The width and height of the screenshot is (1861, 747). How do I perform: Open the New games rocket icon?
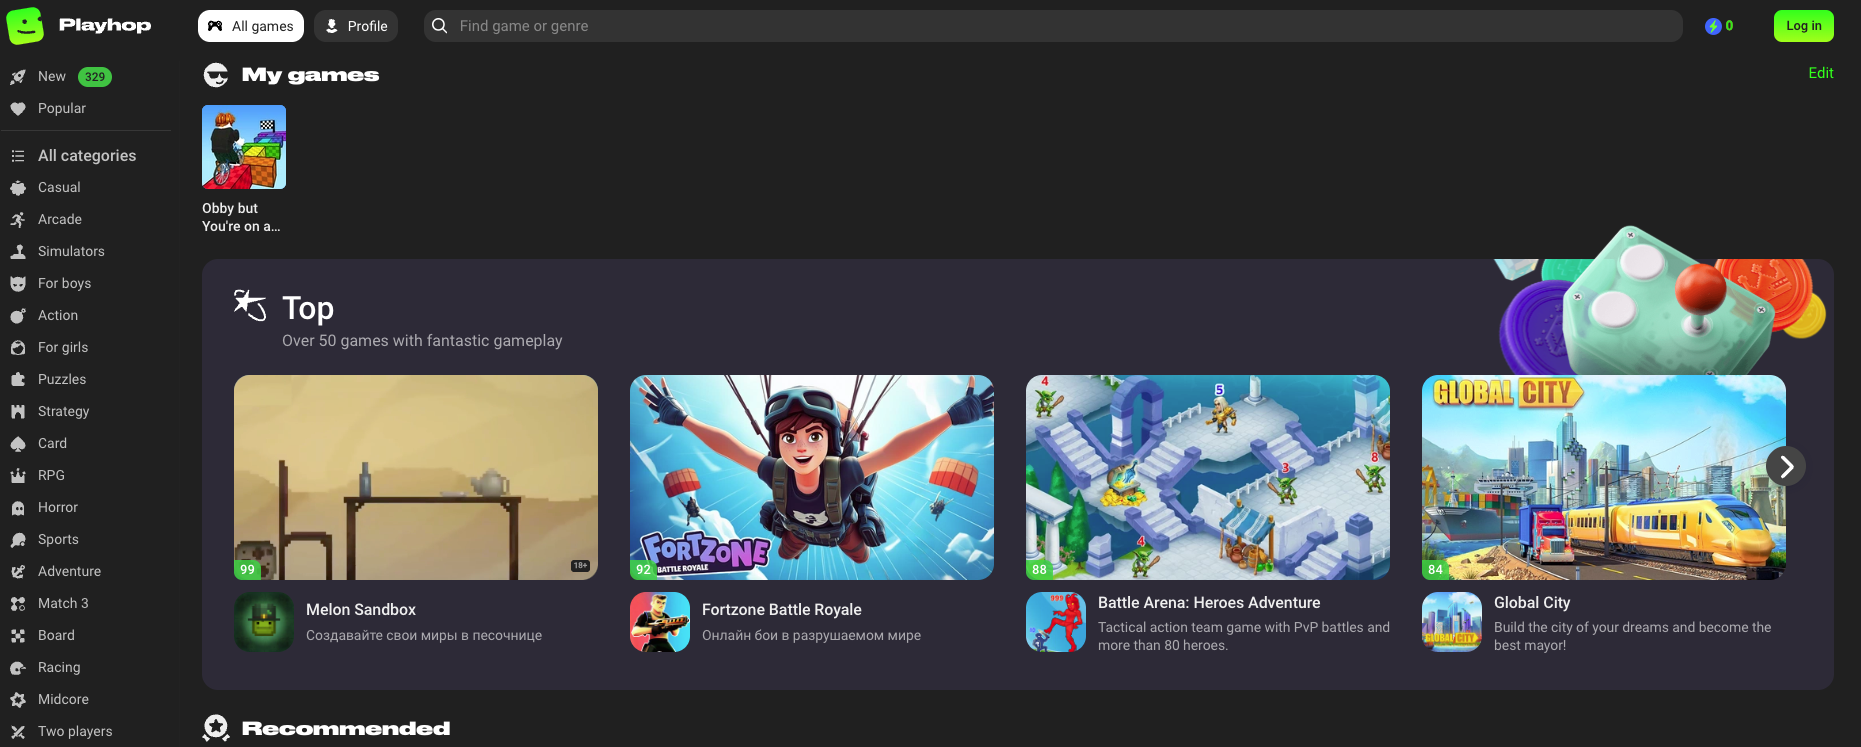coord(18,77)
